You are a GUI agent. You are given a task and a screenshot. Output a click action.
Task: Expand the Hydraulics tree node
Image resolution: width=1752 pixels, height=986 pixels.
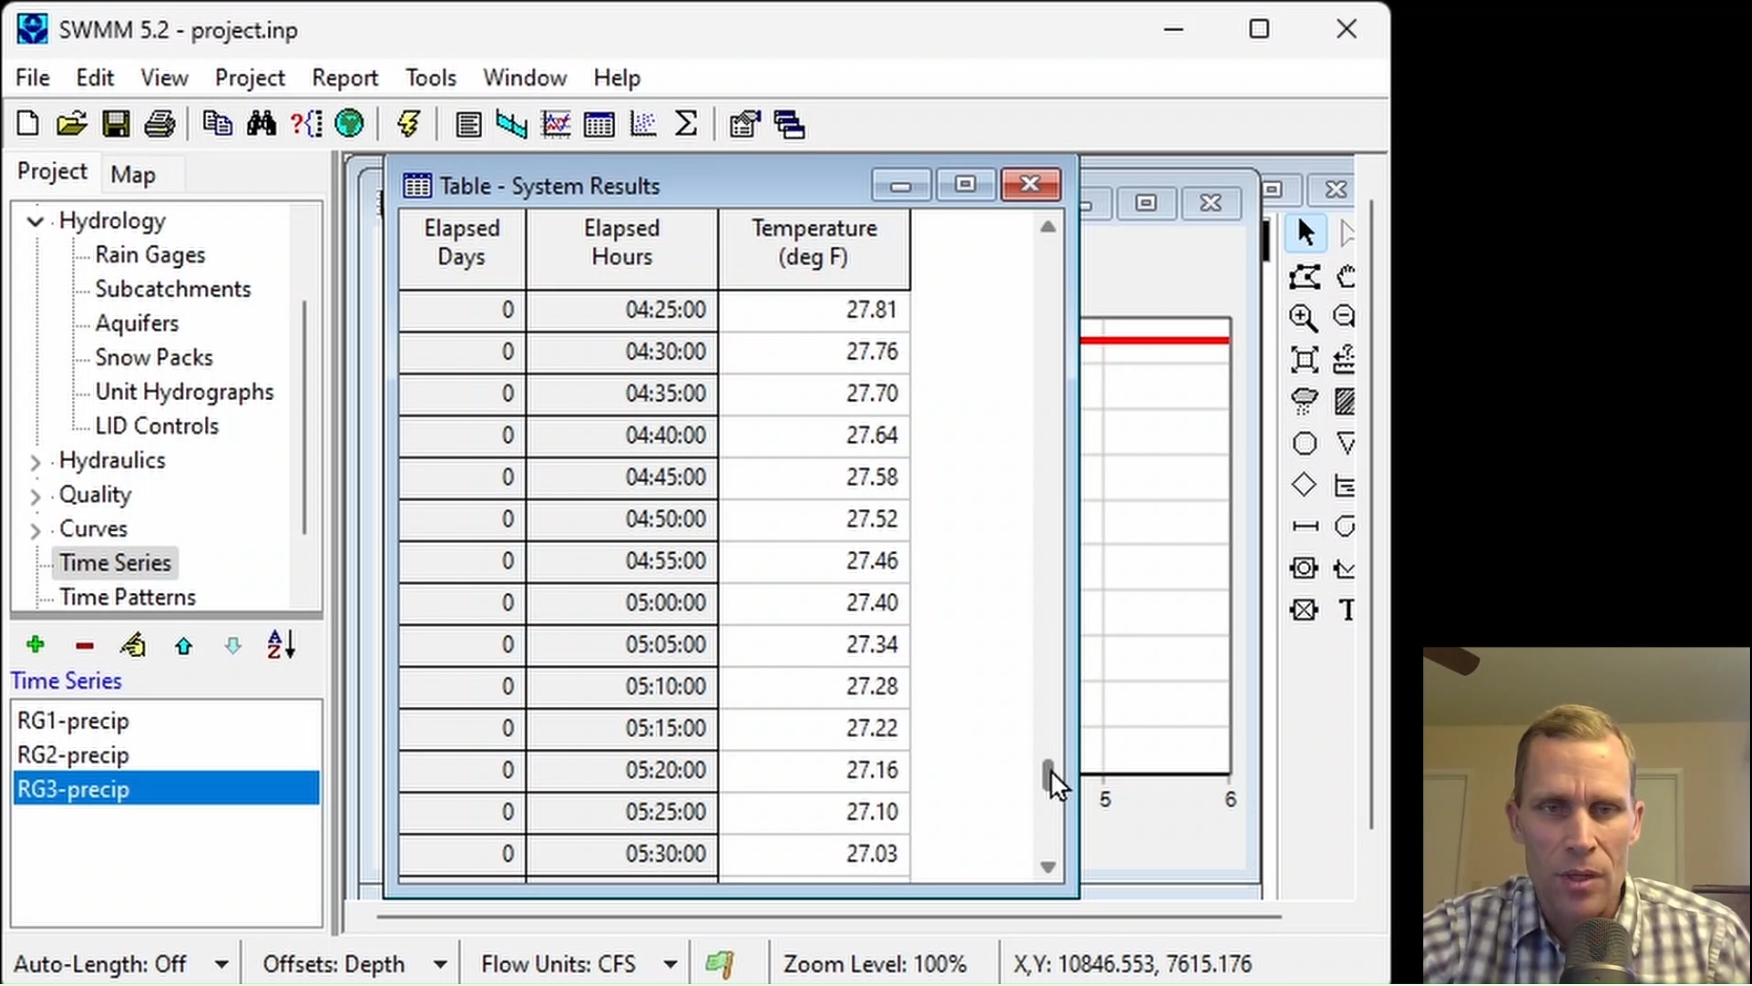35,462
